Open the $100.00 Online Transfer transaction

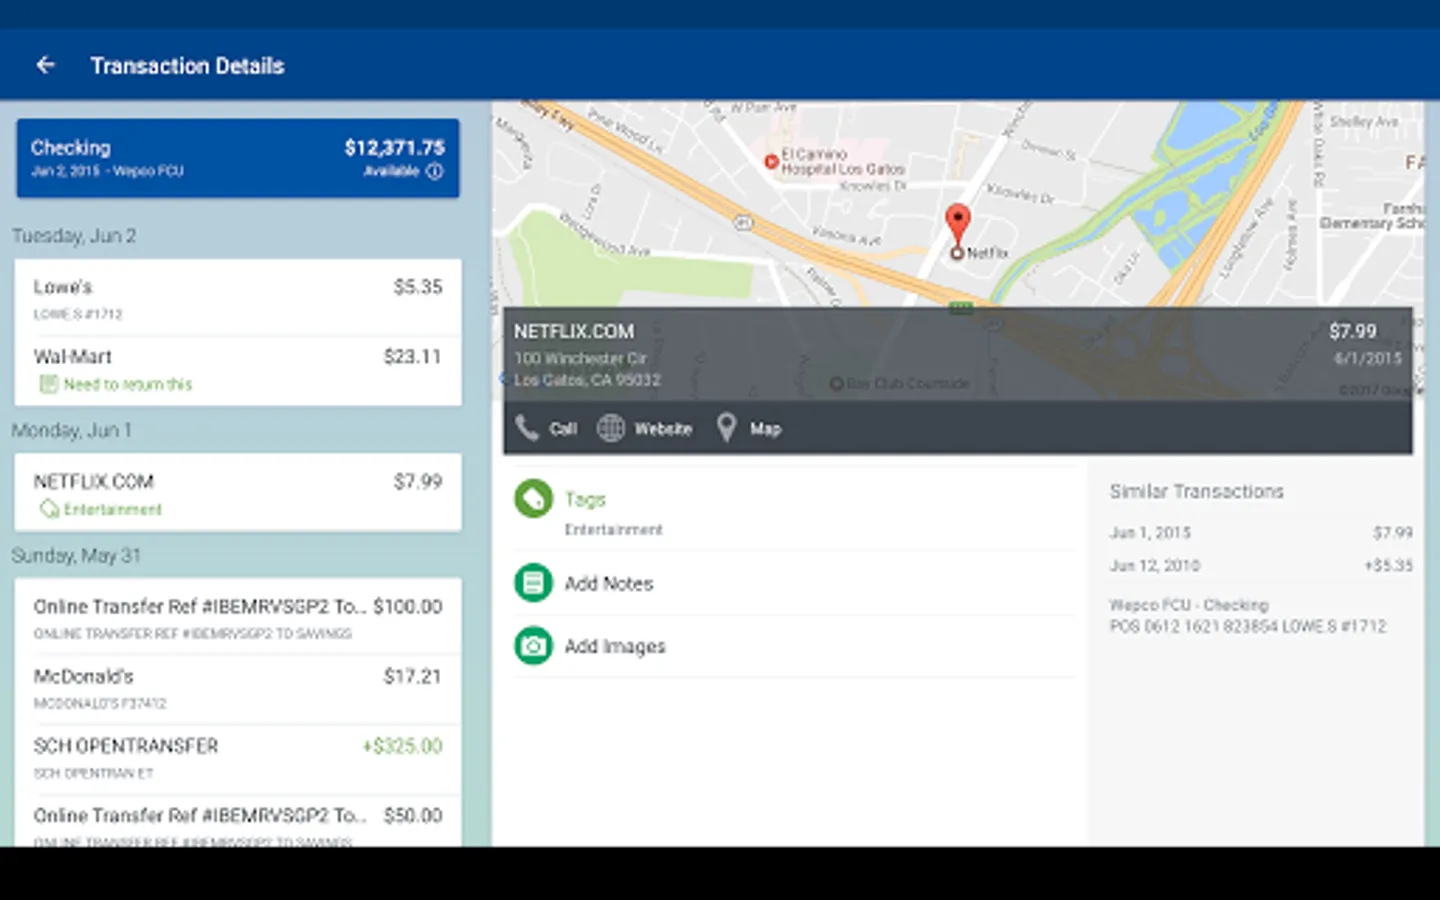point(238,618)
